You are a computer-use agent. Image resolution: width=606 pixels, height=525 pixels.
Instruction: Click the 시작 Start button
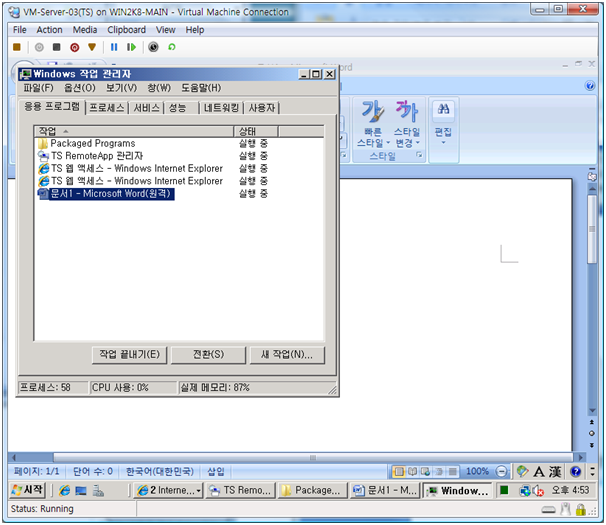28,490
